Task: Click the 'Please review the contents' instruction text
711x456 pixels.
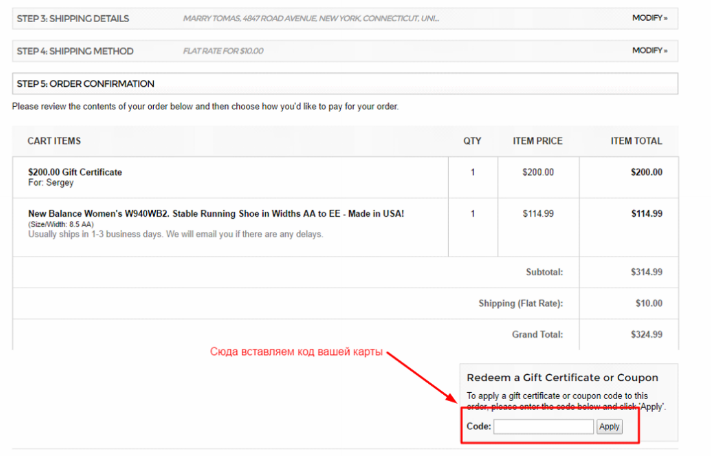Action: 205,107
